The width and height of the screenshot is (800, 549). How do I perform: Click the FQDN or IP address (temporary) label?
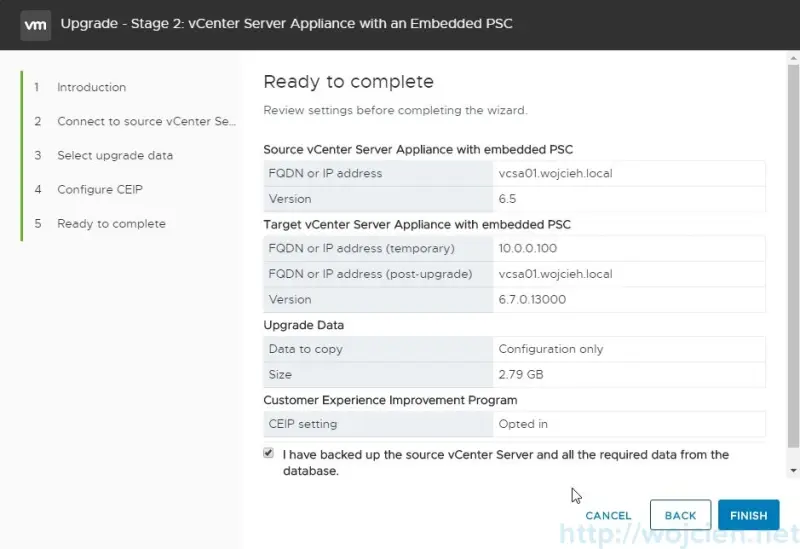[361, 248]
